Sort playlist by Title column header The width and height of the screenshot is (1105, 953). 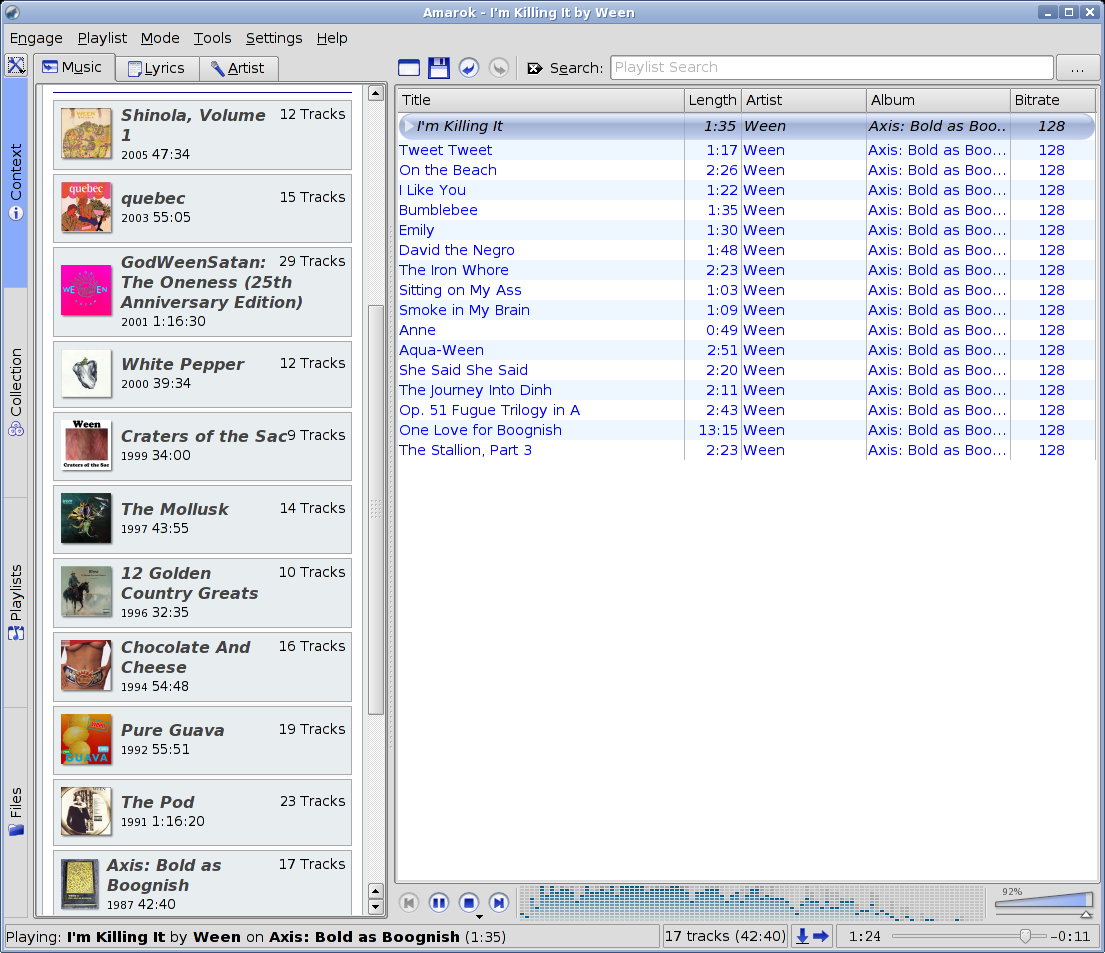(540, 100)
